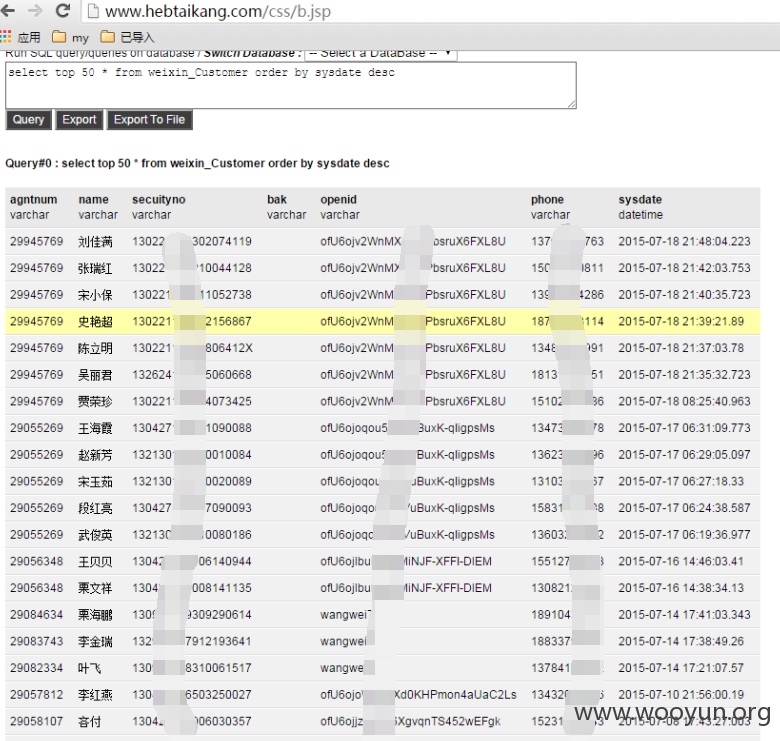Click the name column header
Image resolution: width=780 pixels, height=741 pixels.
94,199
